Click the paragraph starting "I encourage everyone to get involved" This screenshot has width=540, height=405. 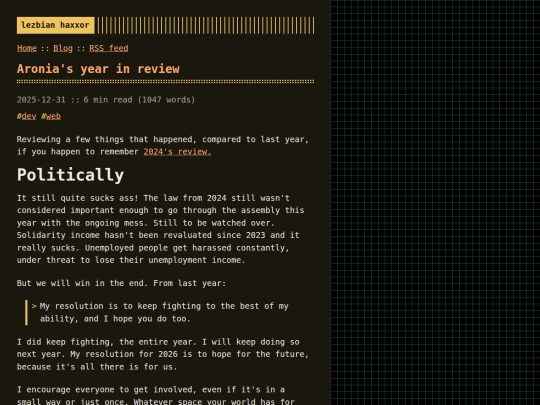coord(156,396)
